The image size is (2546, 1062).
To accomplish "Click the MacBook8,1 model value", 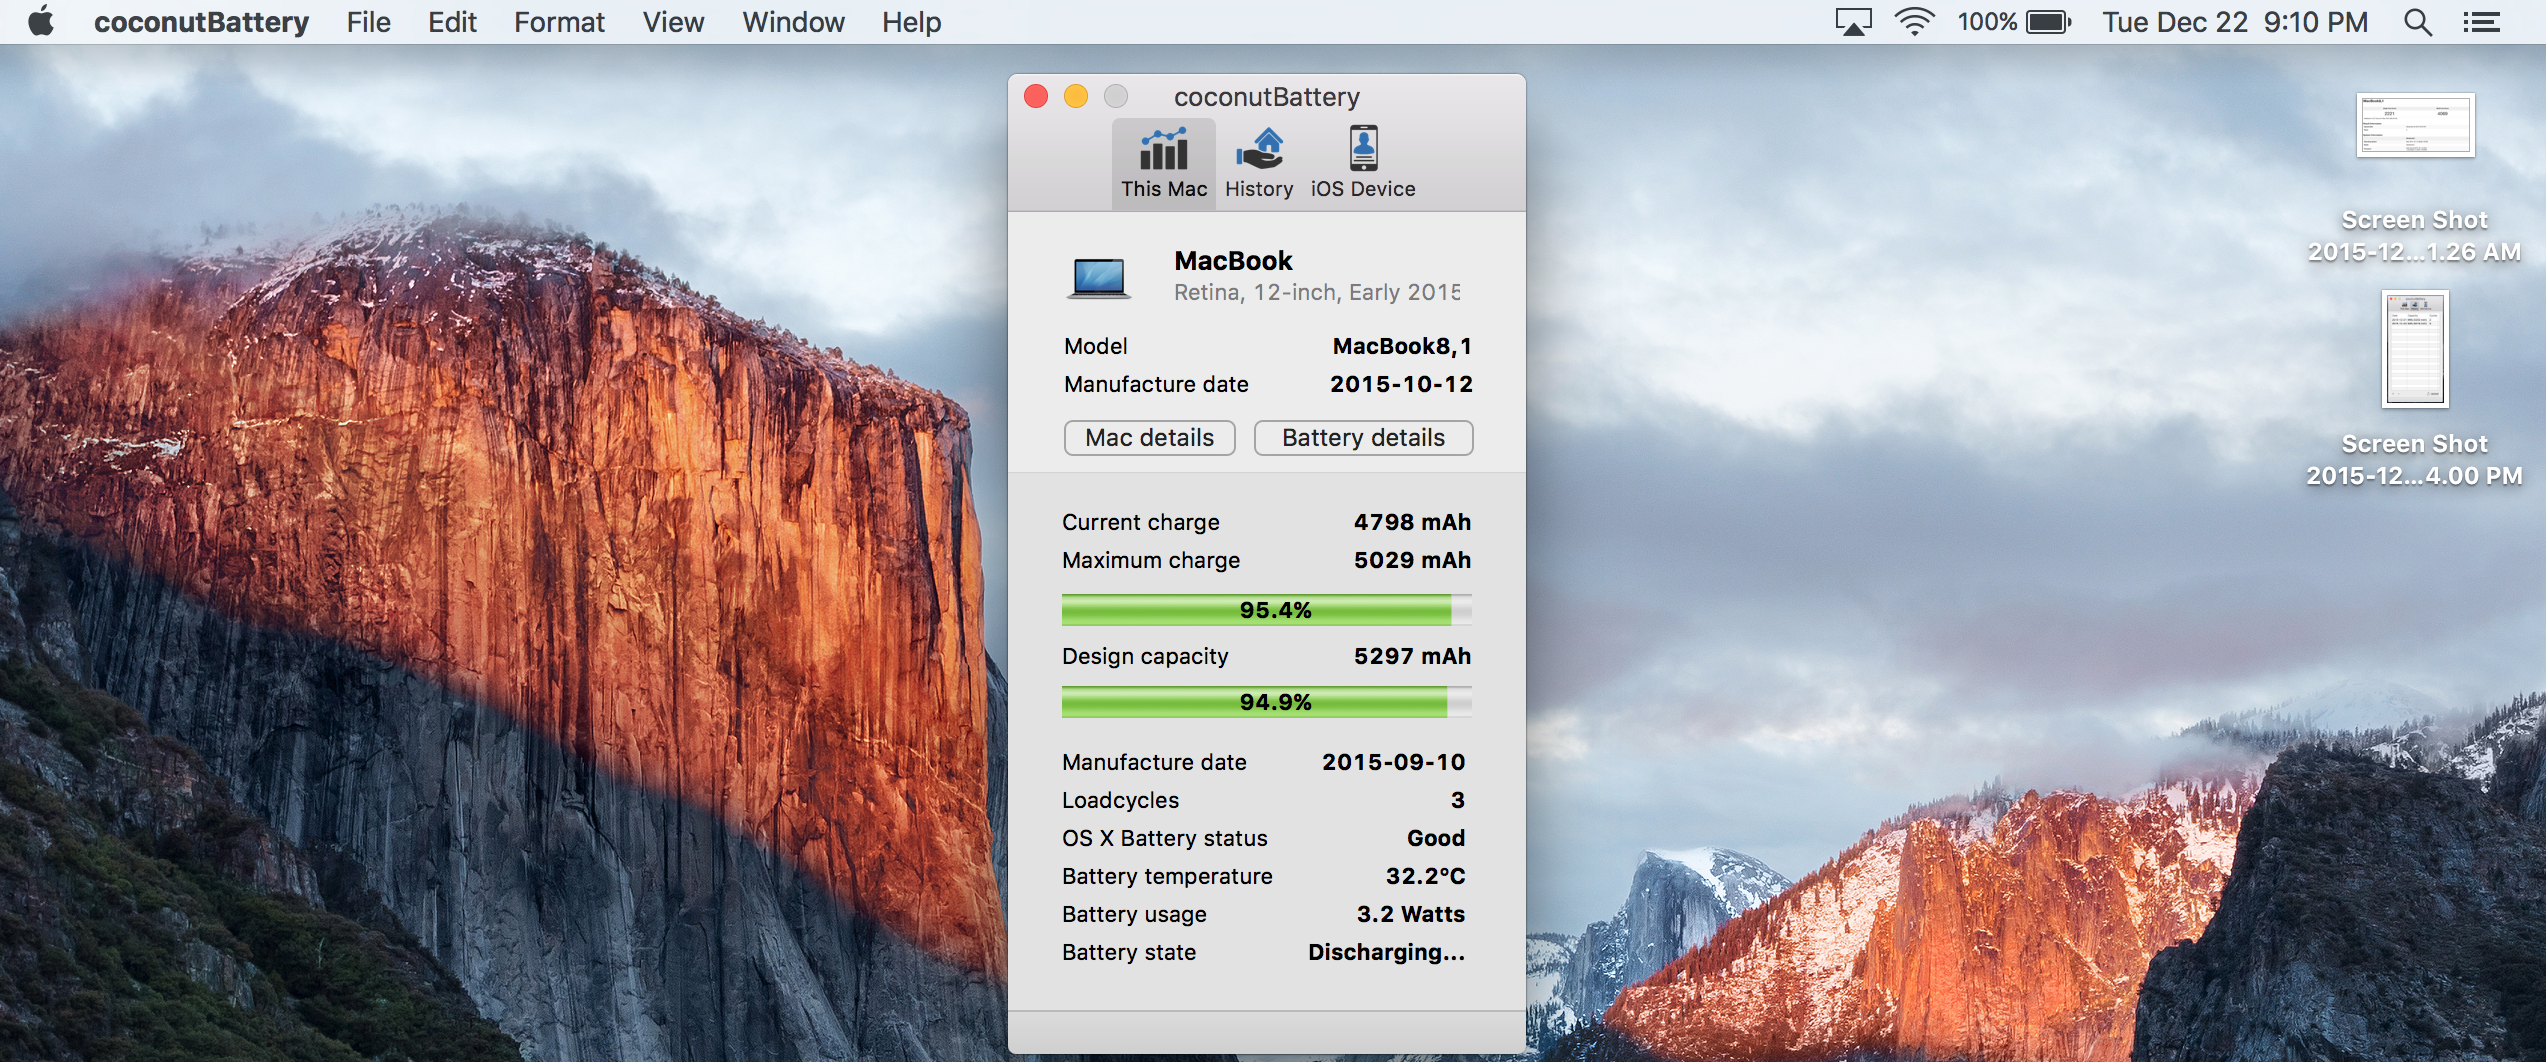I will (x=1402, y=346).
